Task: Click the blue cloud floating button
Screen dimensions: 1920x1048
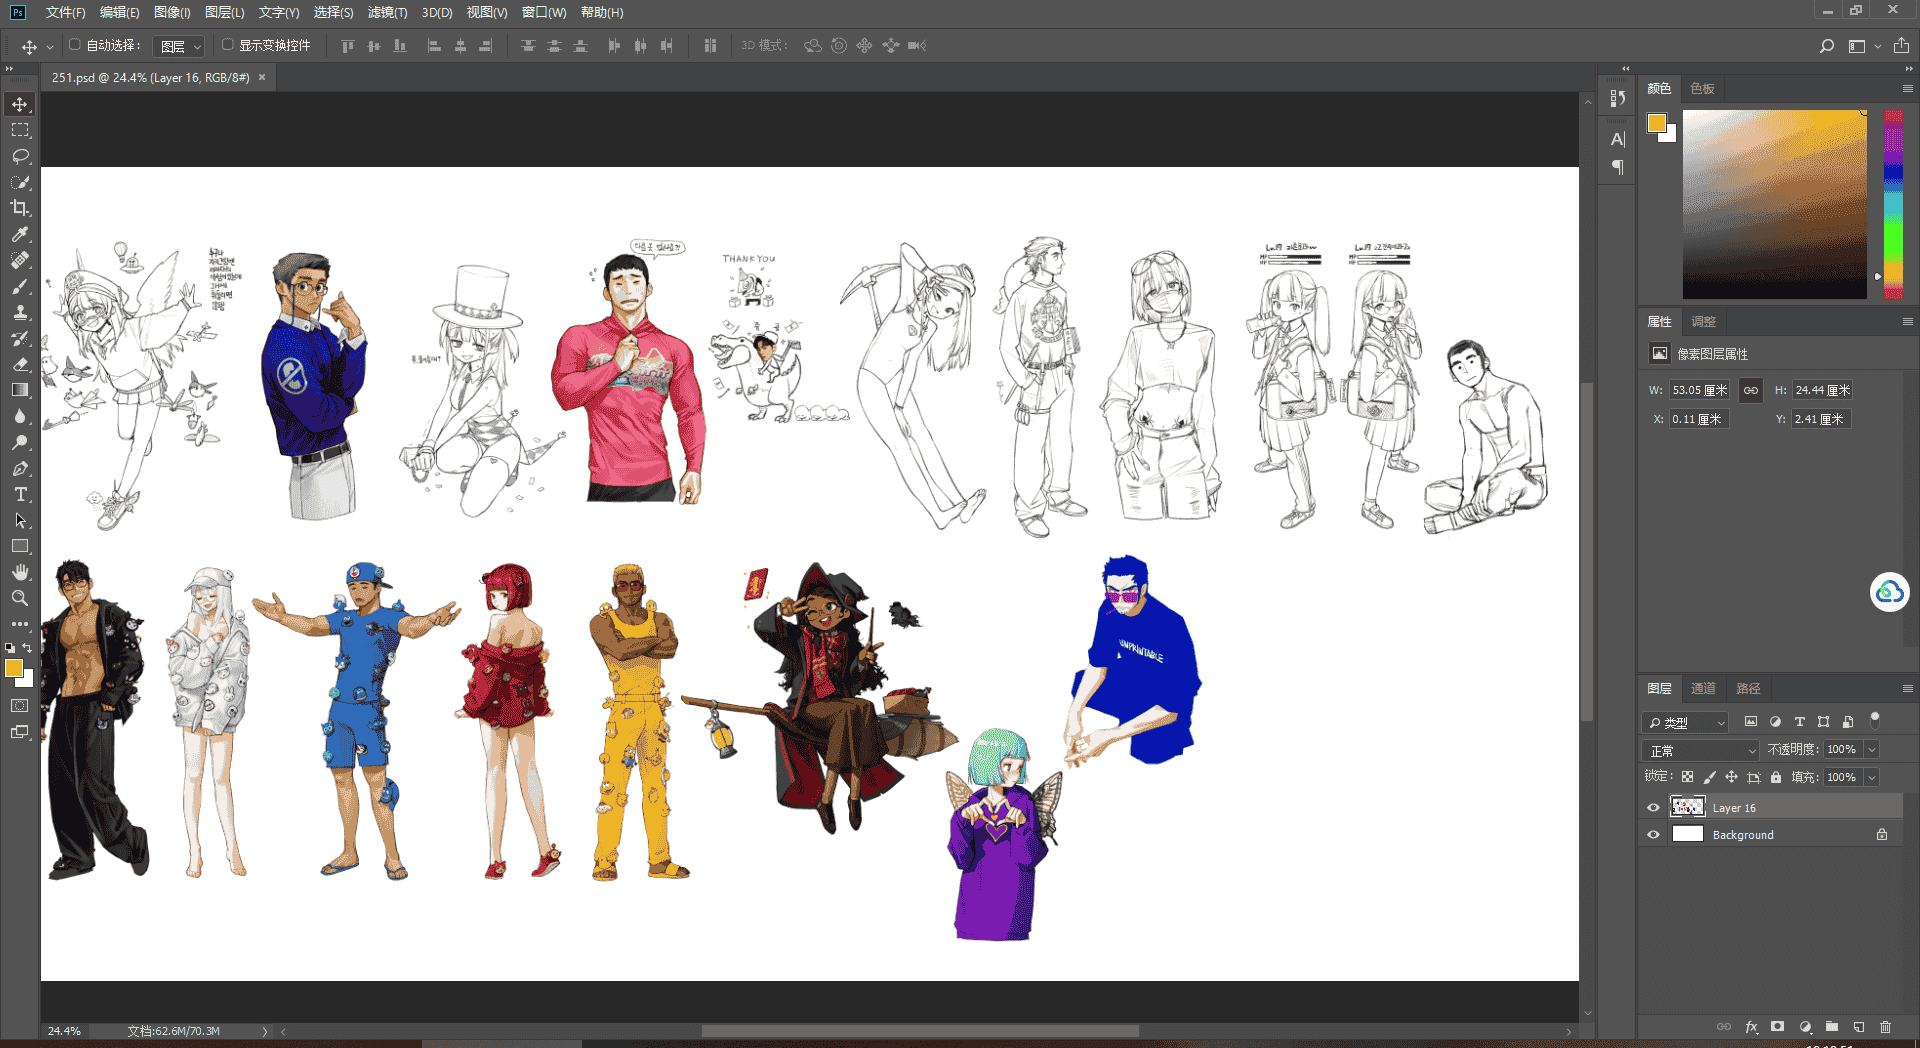Action: [x=1889, y=593]
